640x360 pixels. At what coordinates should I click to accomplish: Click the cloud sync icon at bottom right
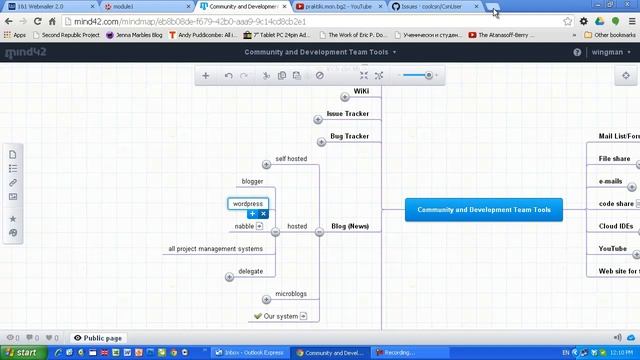(631, 338)
